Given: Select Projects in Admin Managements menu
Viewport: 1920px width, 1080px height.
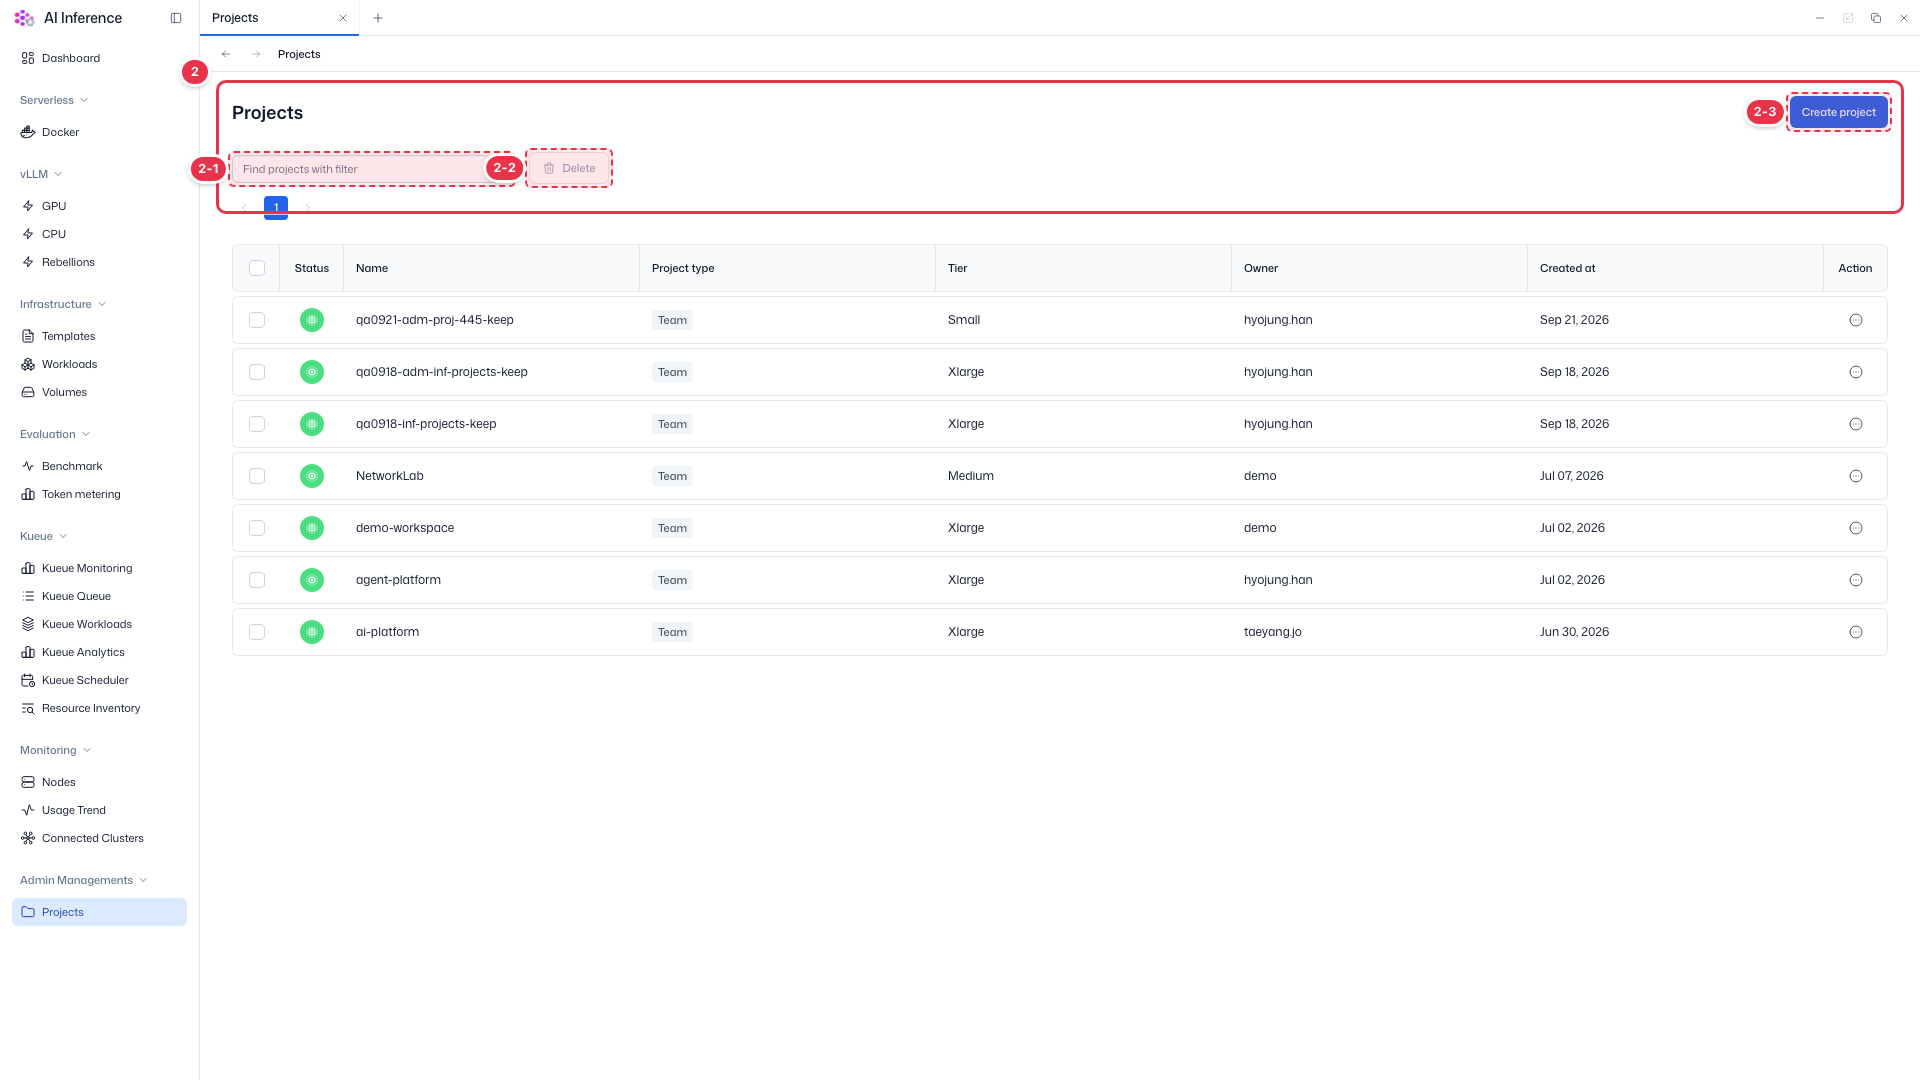Looking at the screenshot, I should (x=99, y=912).
